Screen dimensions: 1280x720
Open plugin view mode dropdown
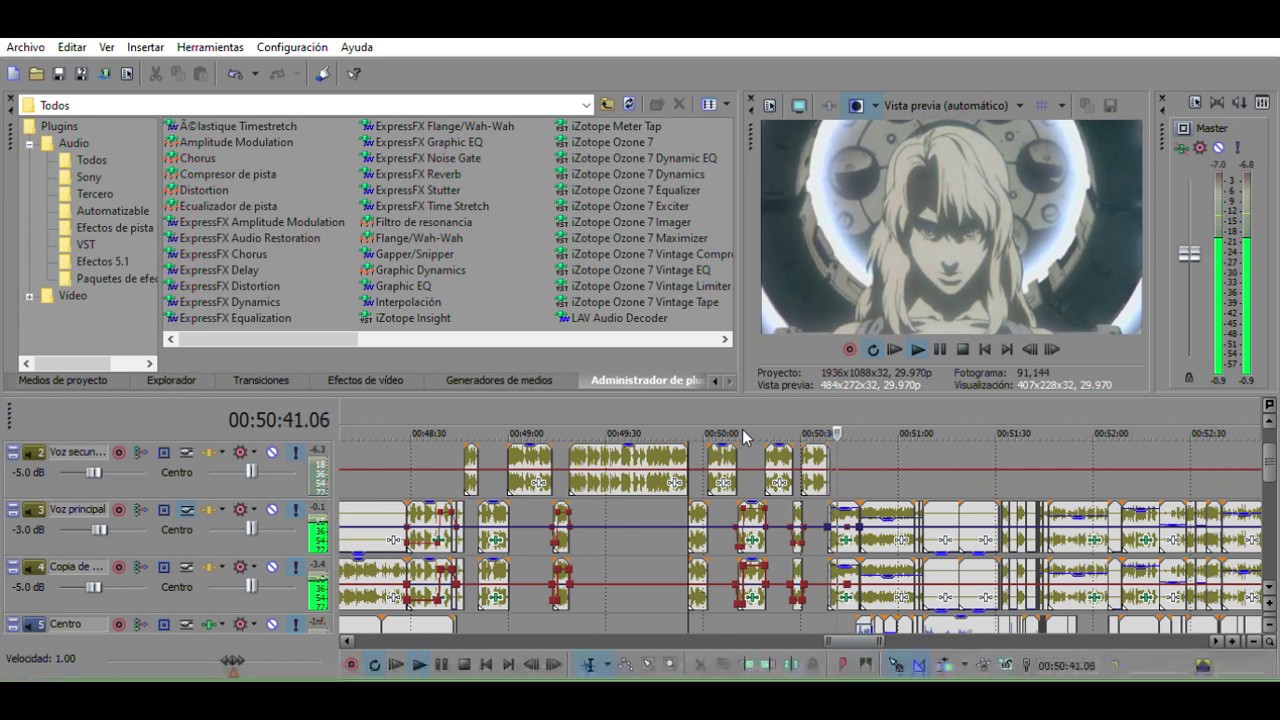[726, 104]
